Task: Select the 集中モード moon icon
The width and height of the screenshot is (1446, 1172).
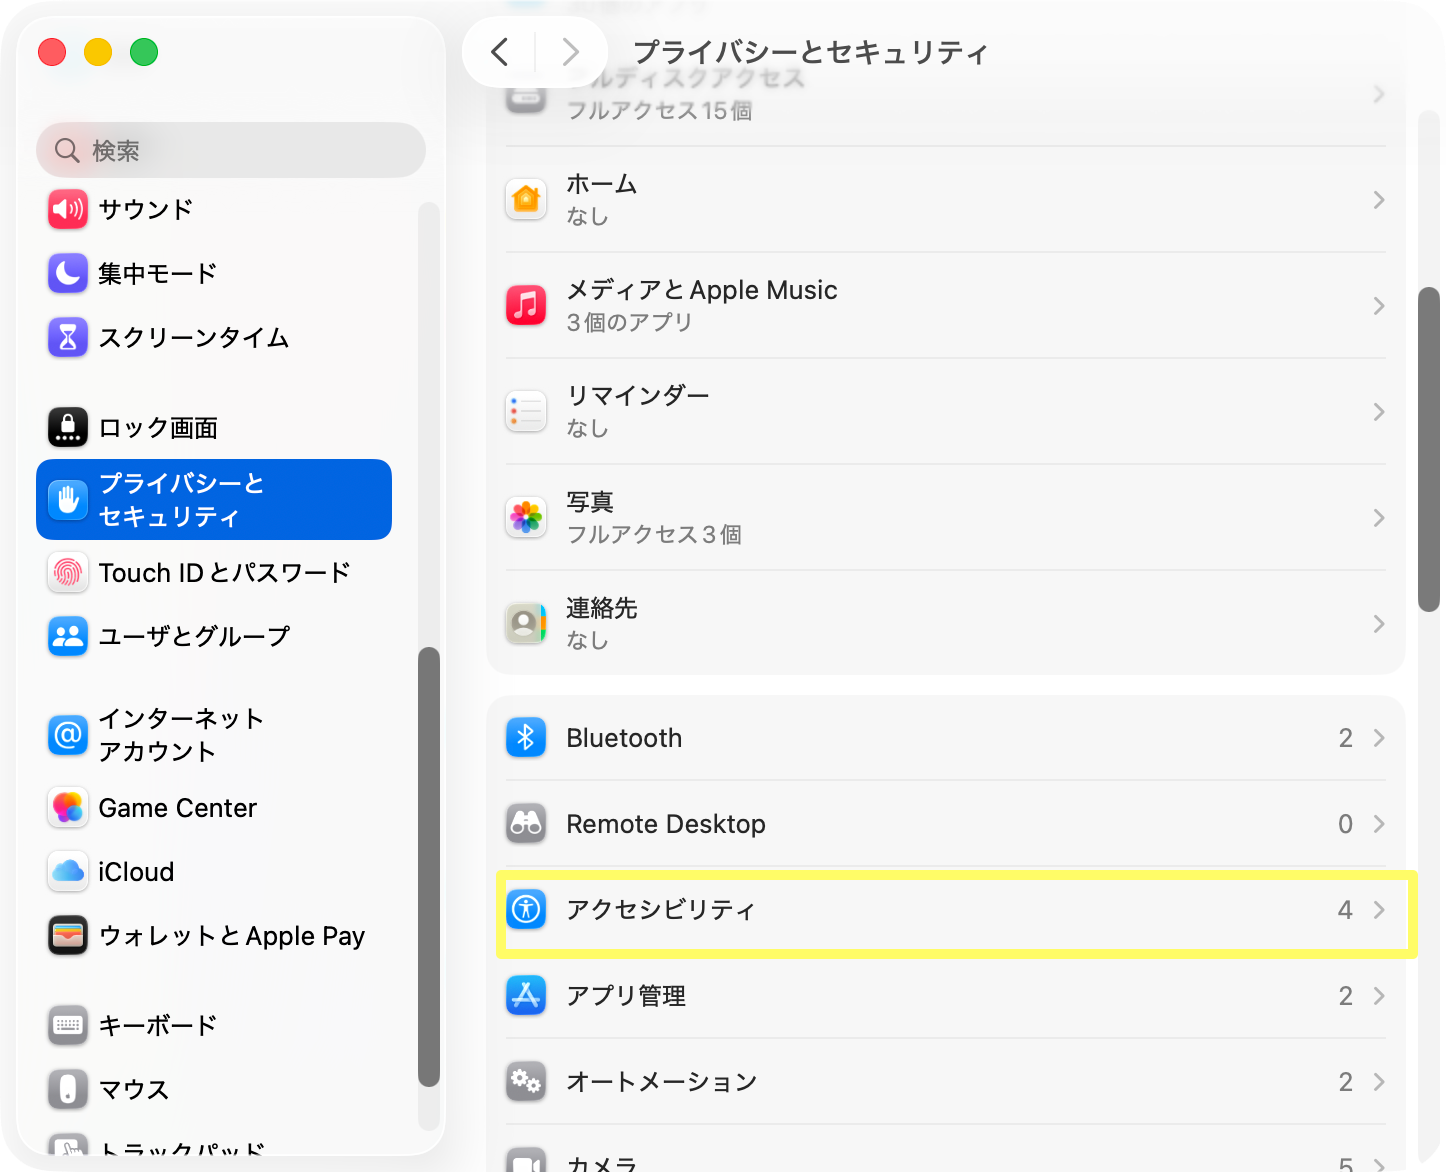Action: click(x=68, y=273)
